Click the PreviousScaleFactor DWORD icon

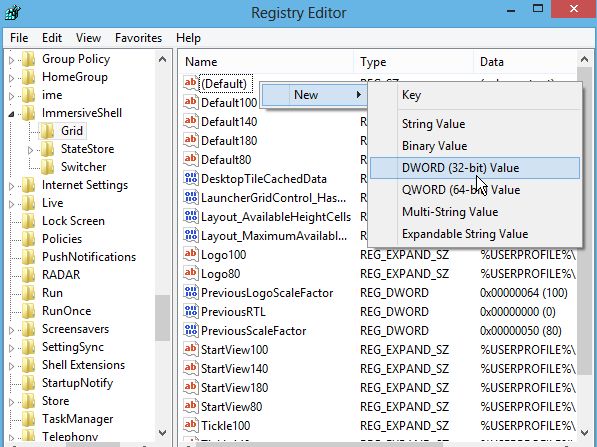coord(190,330)
